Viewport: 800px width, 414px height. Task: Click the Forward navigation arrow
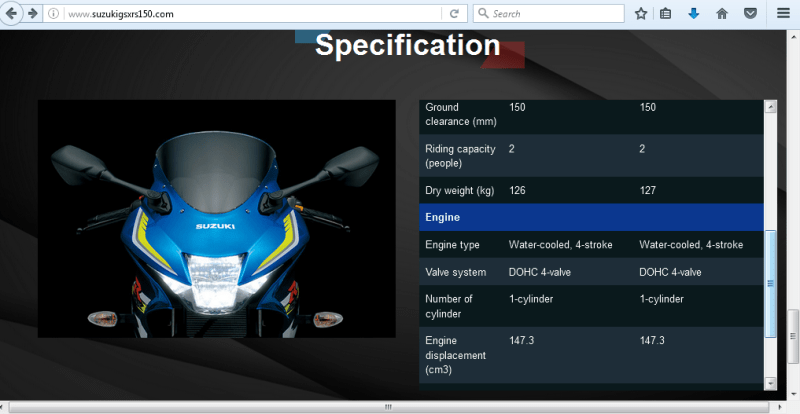point(34,14)
